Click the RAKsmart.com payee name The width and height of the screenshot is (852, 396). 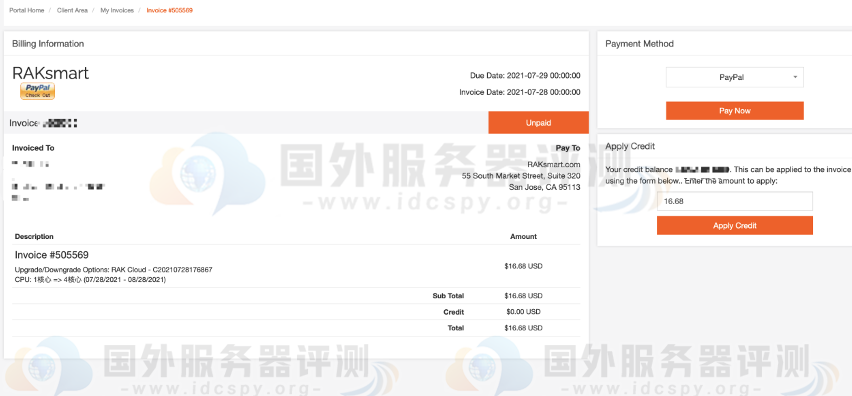[554, 165]
